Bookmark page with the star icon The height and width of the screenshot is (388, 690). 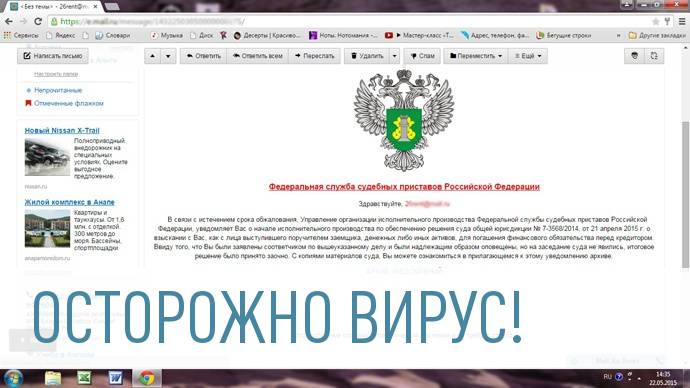[x=655, y=21]
